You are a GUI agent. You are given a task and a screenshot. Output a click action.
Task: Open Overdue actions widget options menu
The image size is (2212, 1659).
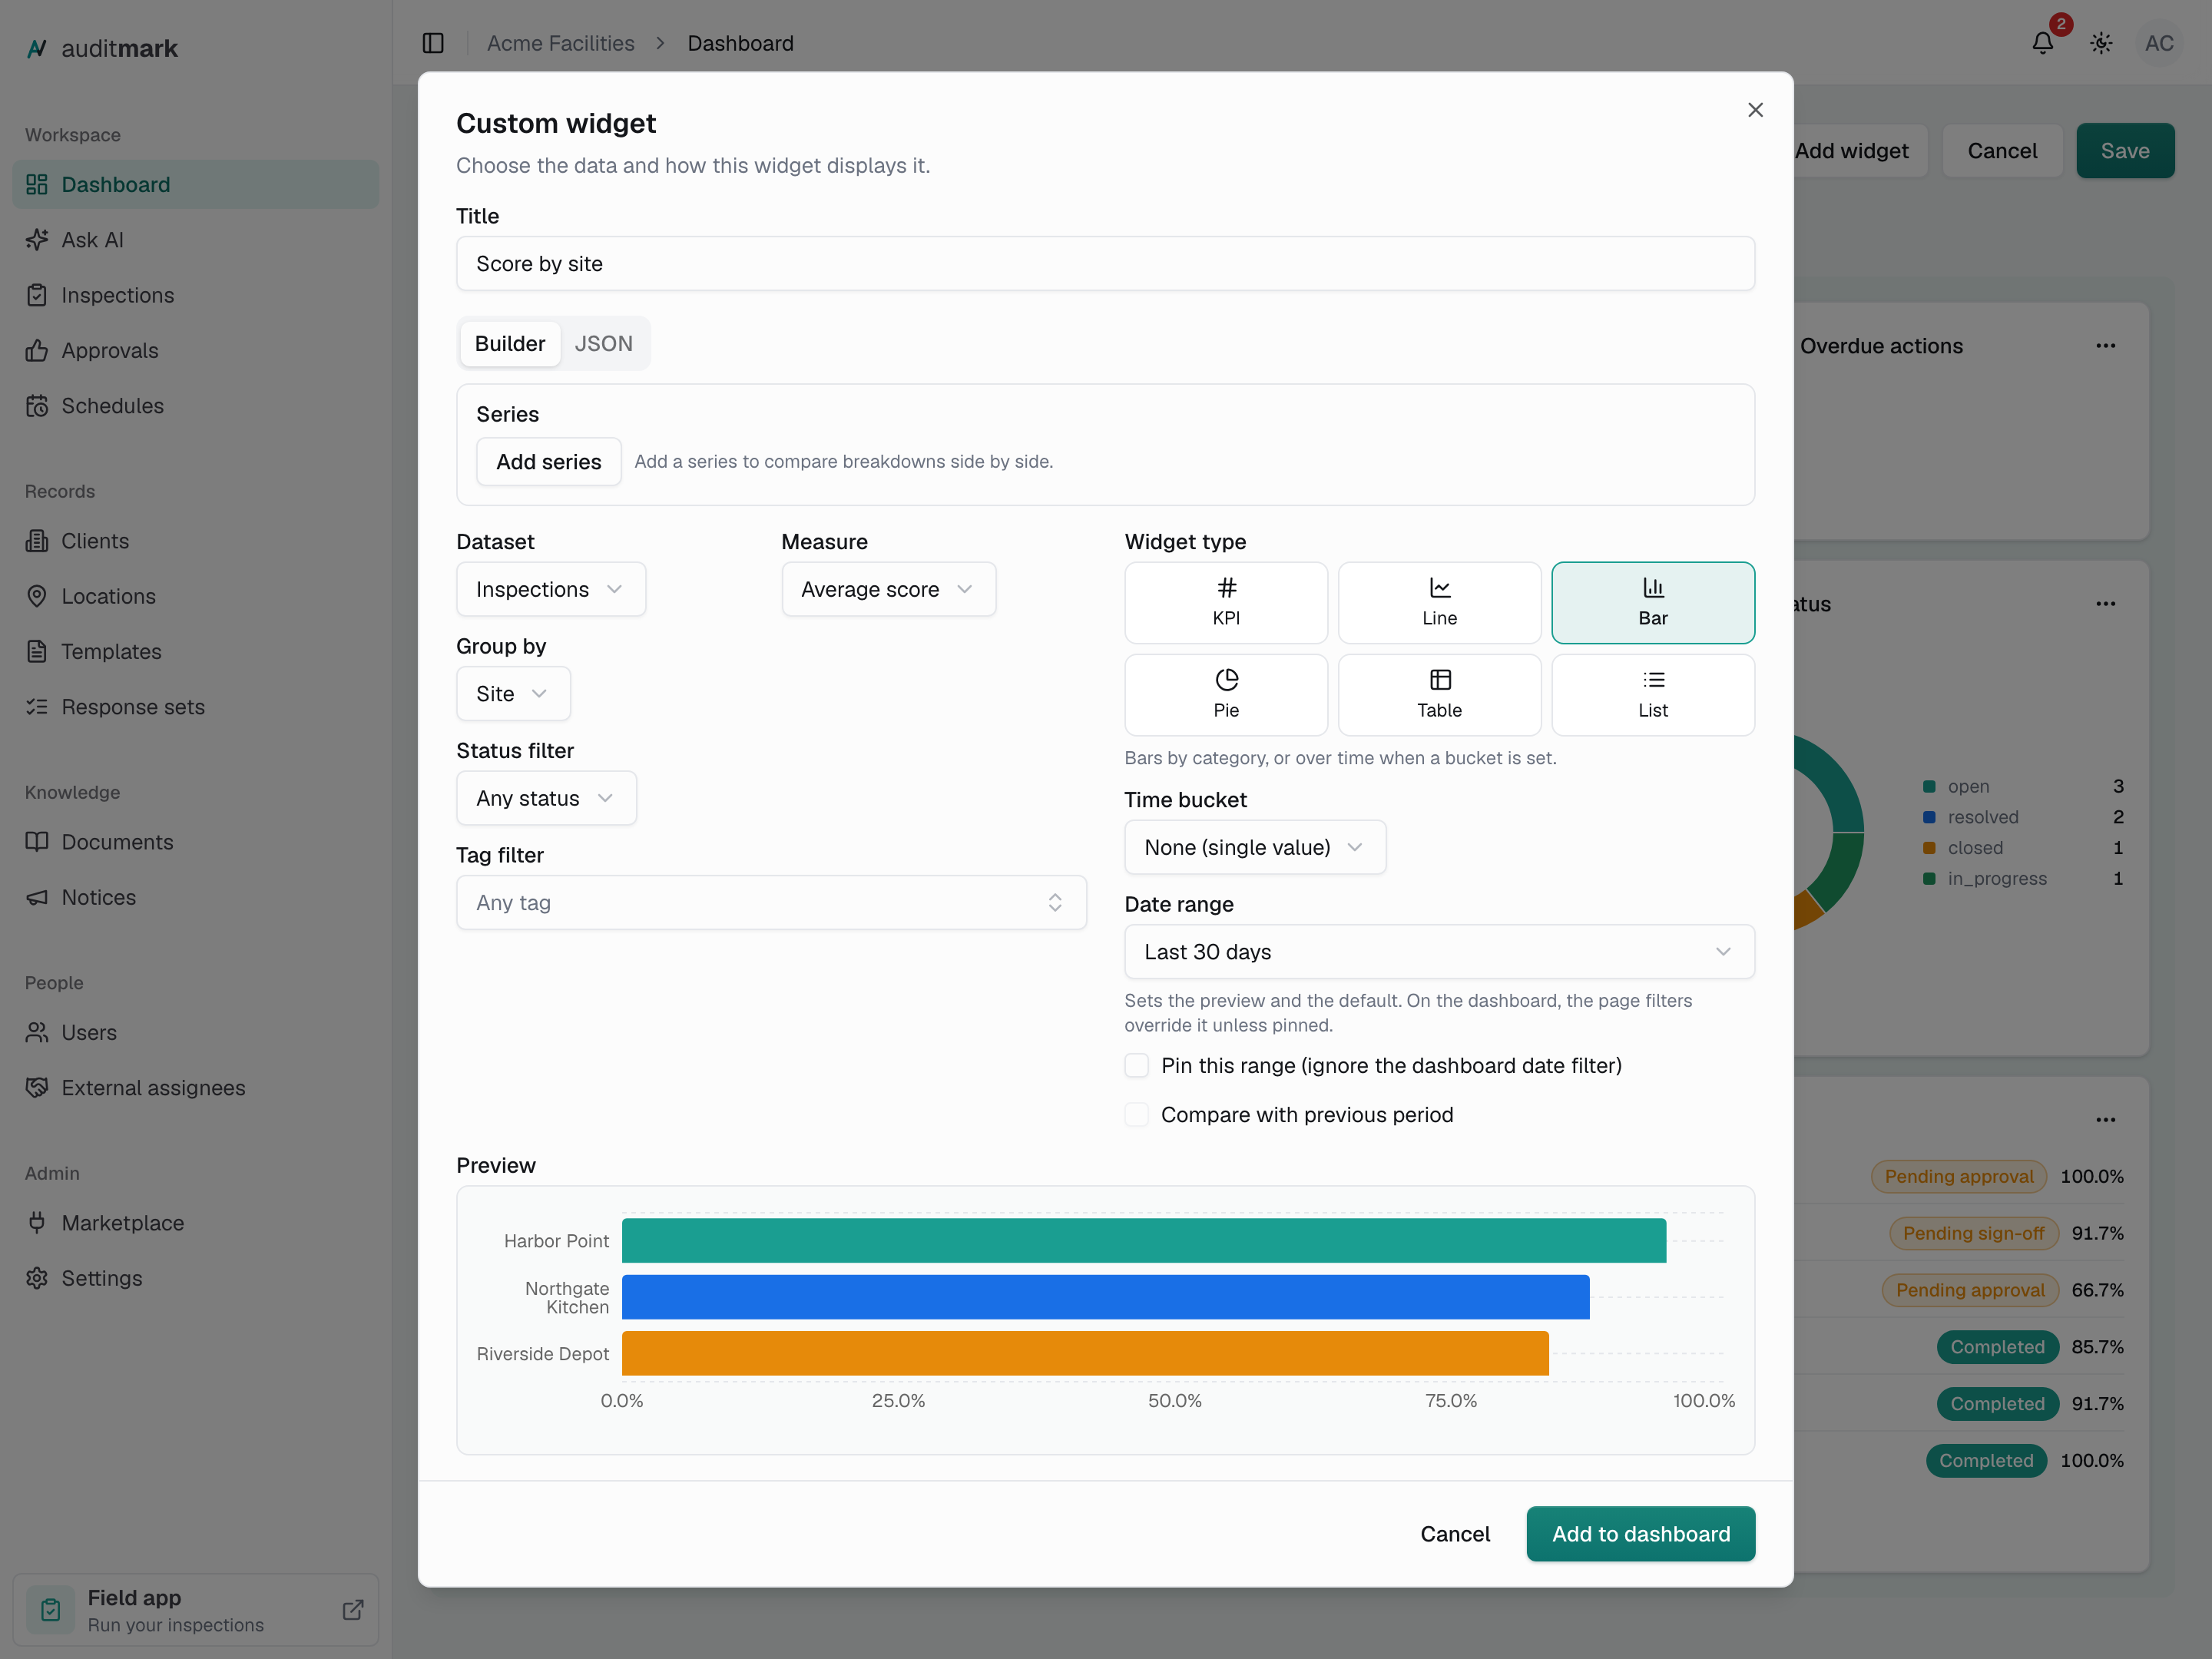[2105, 346]
